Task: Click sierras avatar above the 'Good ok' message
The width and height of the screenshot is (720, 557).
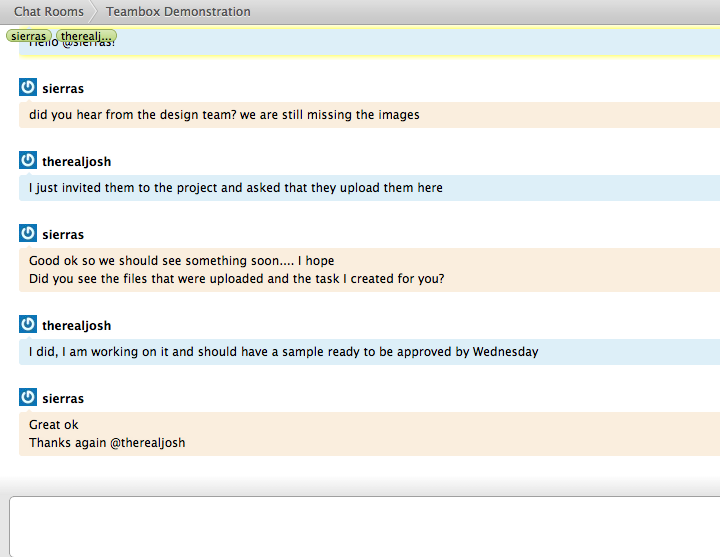Action: click(28, 234)
